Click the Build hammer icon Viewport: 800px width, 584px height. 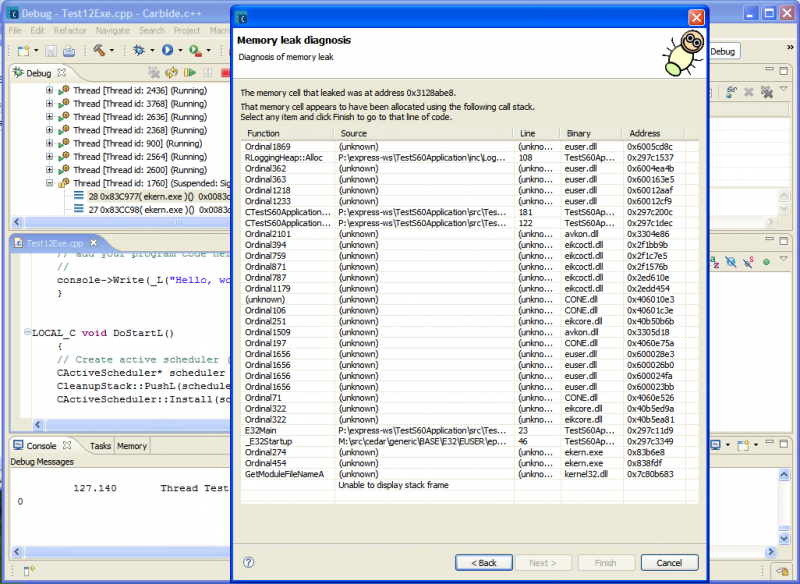click(99, 50)
